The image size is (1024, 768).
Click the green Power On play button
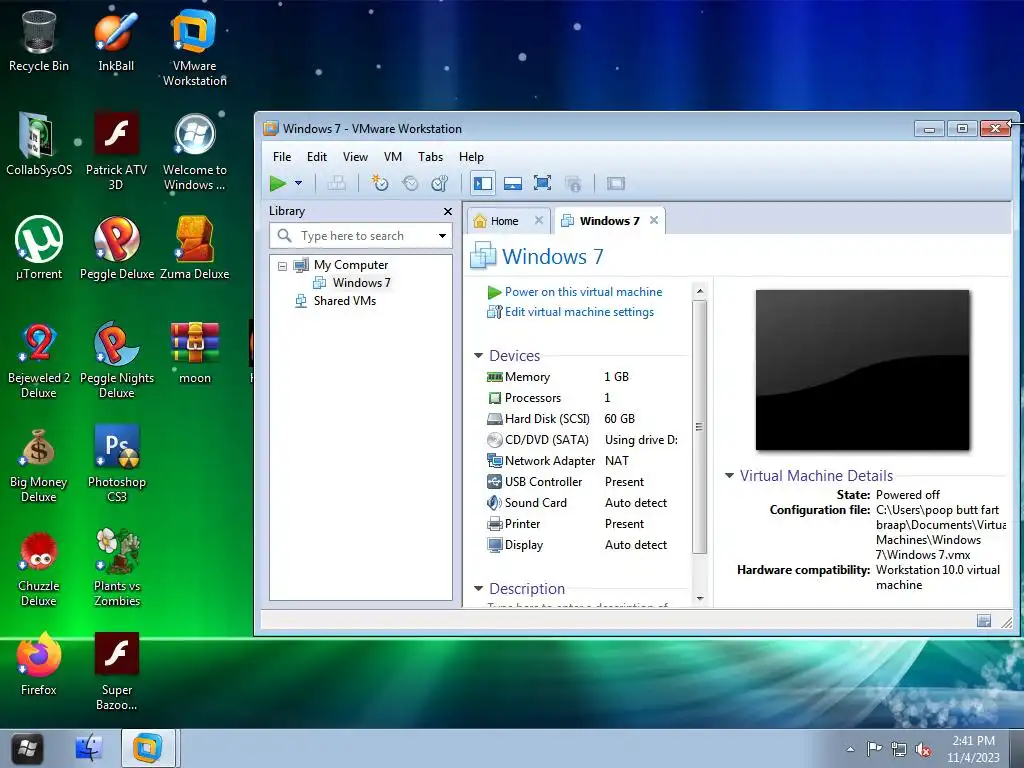click(x=278, y=184)
